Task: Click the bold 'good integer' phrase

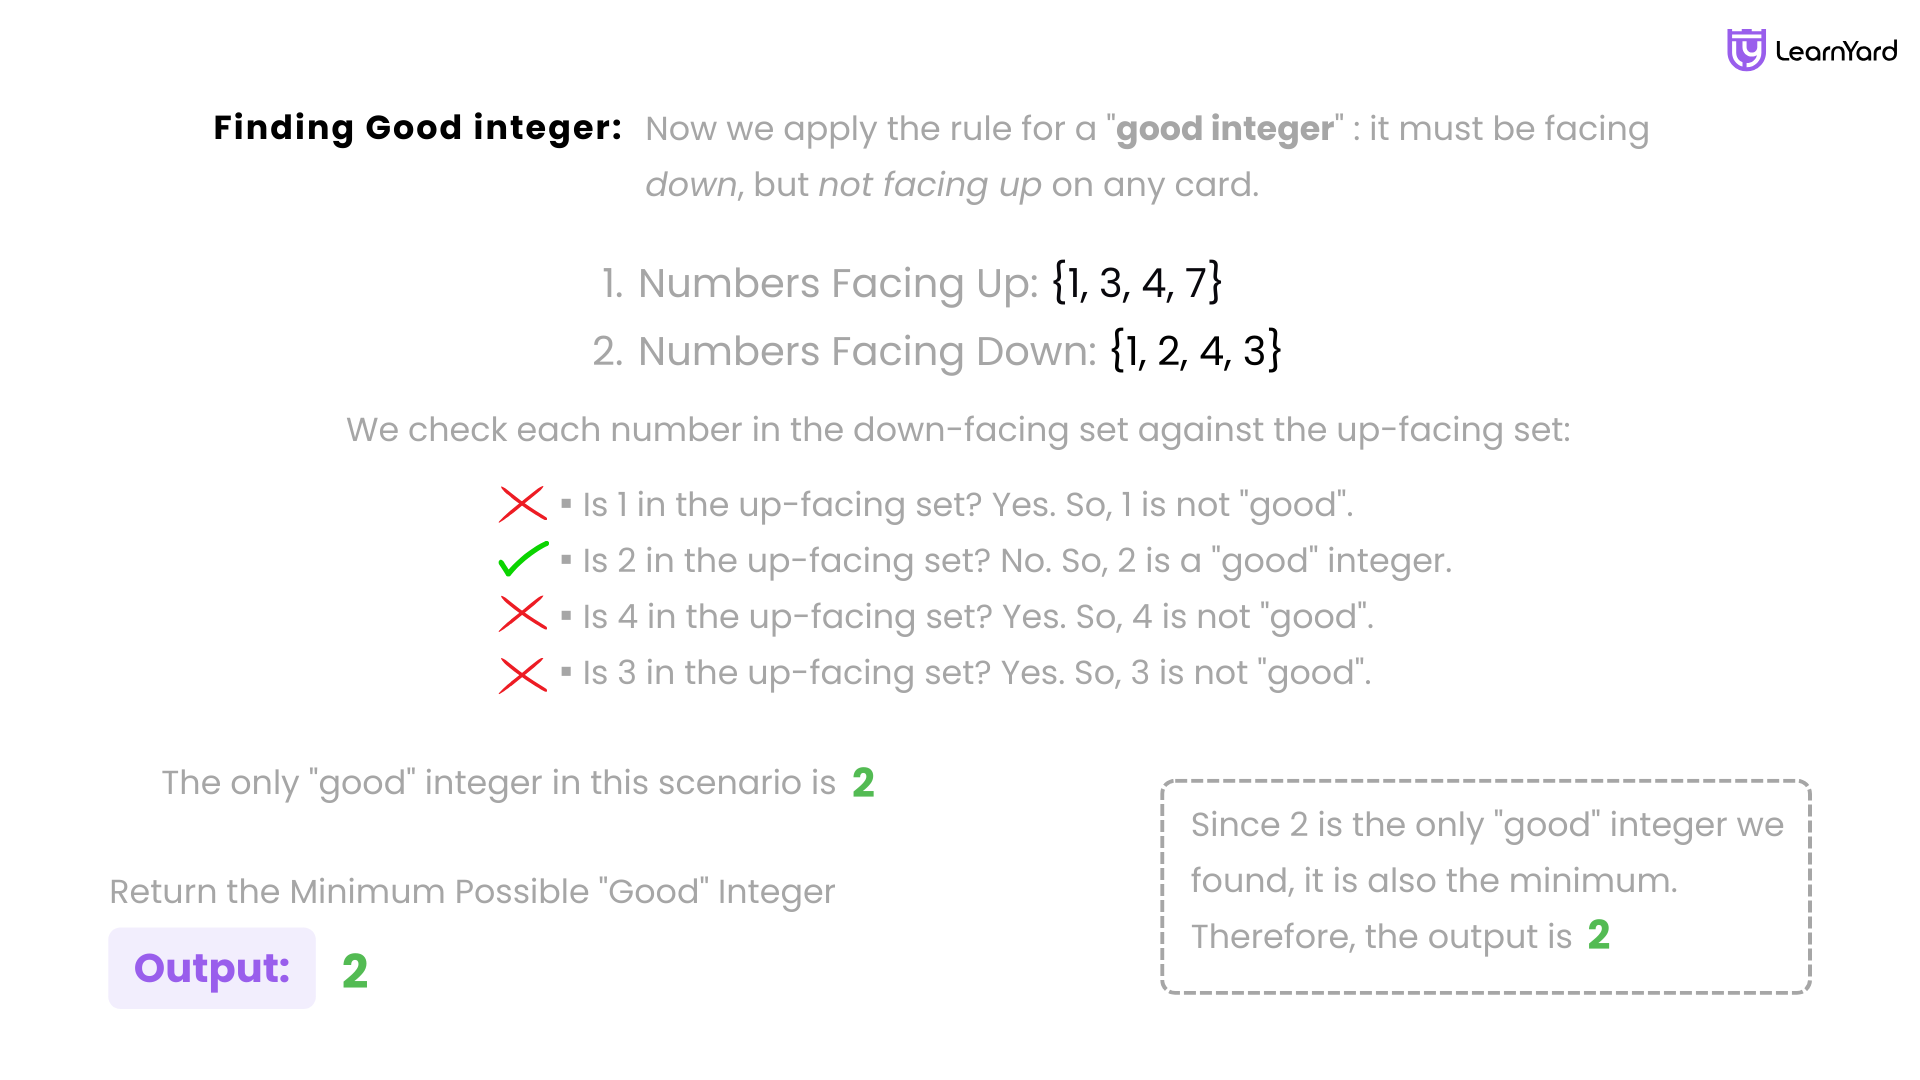Action: tap(1224, 129)
